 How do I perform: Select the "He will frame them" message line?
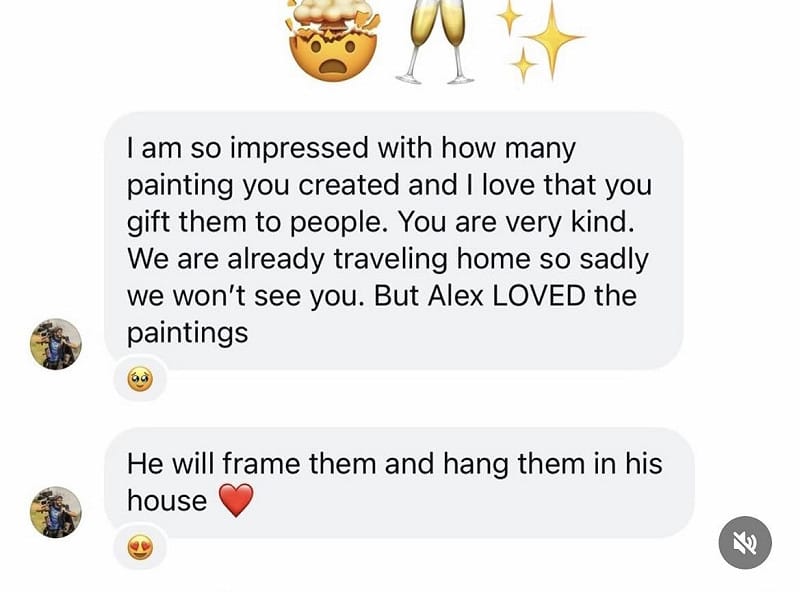pos(394,464)
